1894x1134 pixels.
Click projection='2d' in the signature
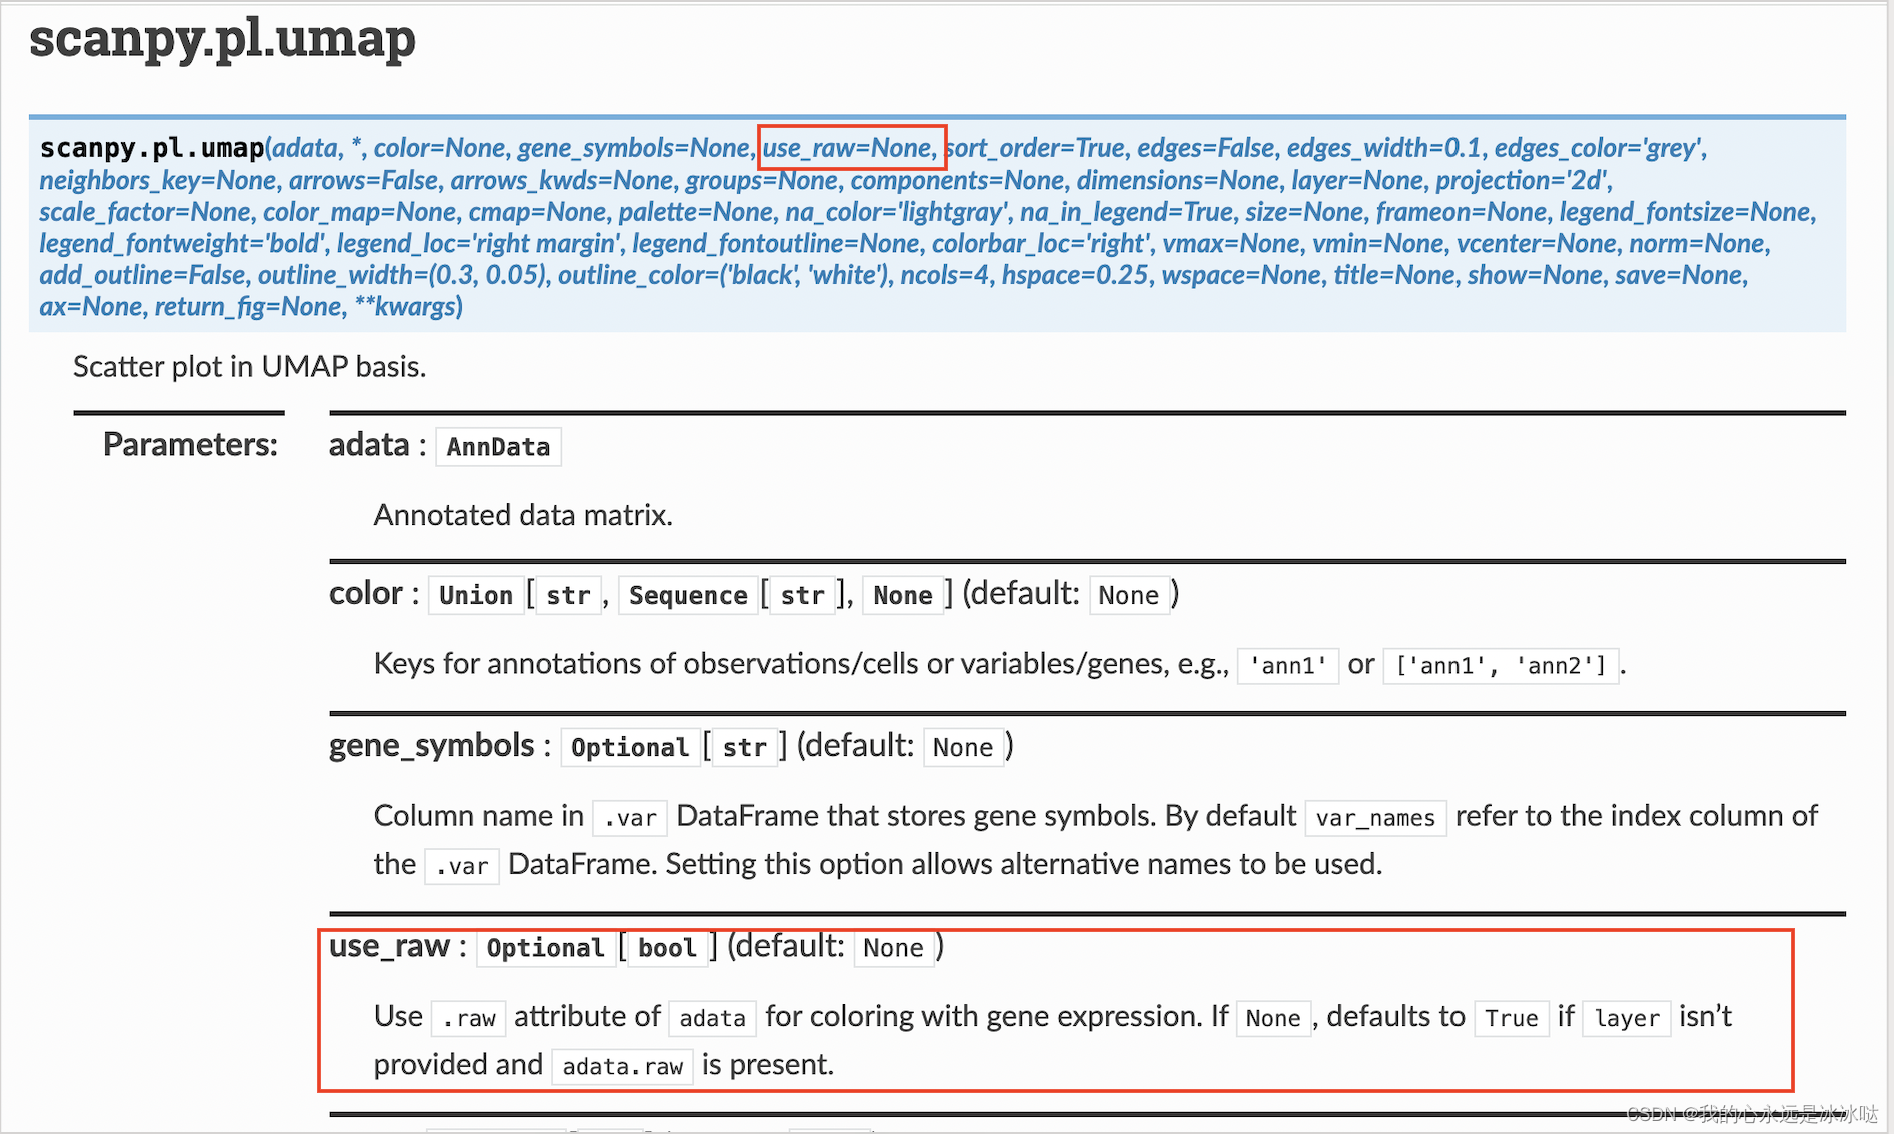1522,180
